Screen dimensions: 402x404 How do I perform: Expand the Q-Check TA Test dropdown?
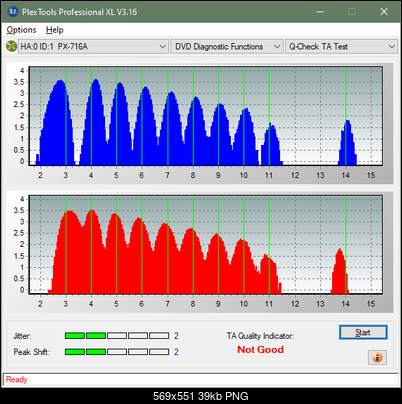341,47
